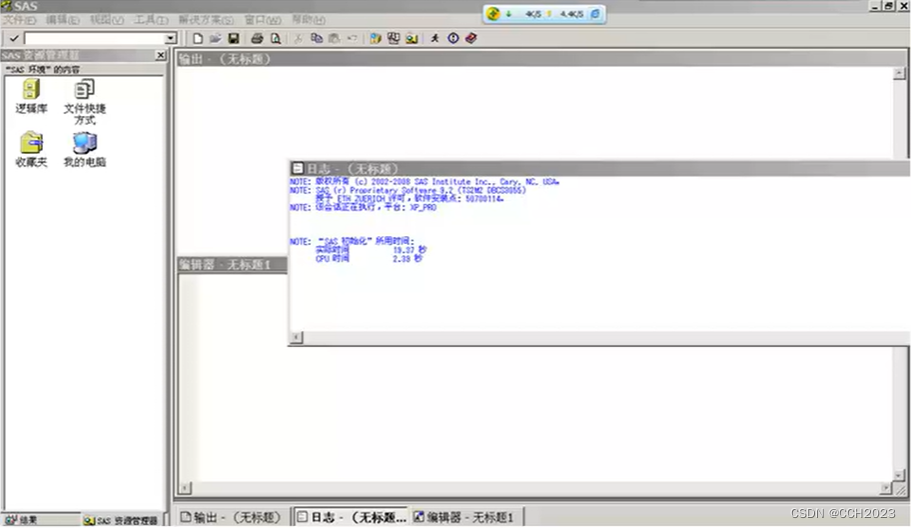
Task: Click the Undo toolbar icon
Action: click(352, 38)
